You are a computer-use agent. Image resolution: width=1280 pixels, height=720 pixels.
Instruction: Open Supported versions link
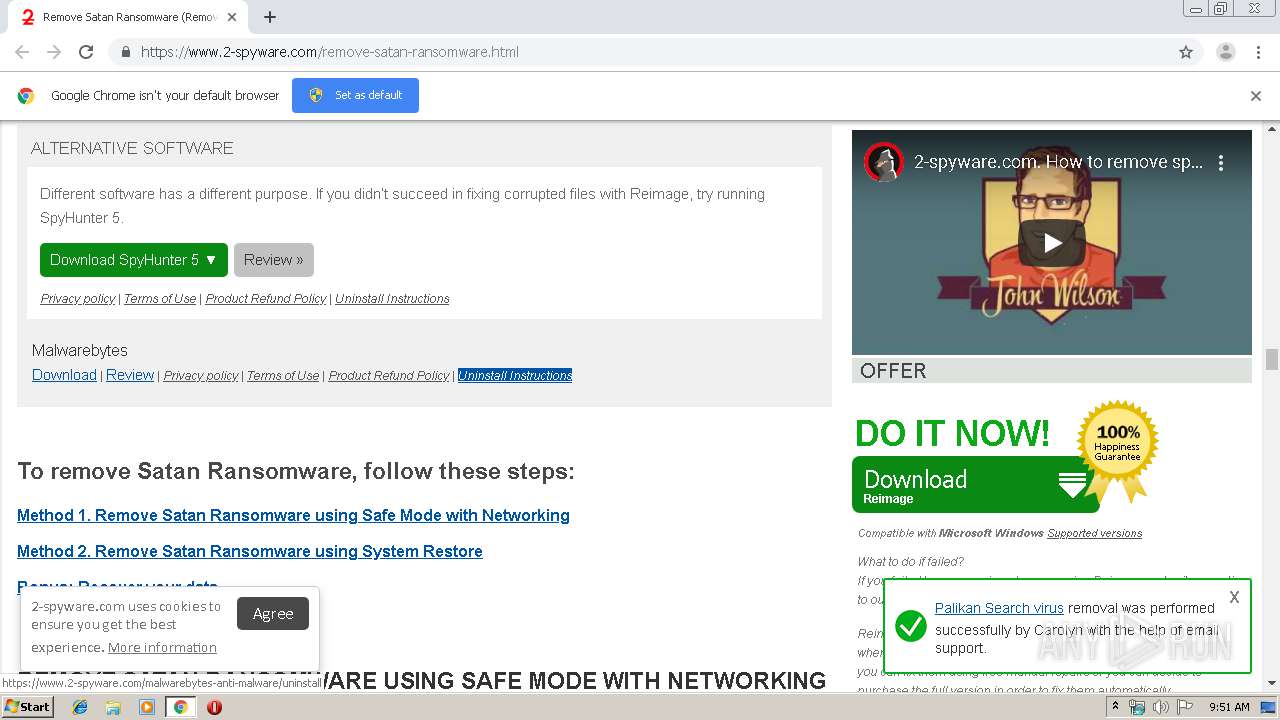click(1094, 533)
